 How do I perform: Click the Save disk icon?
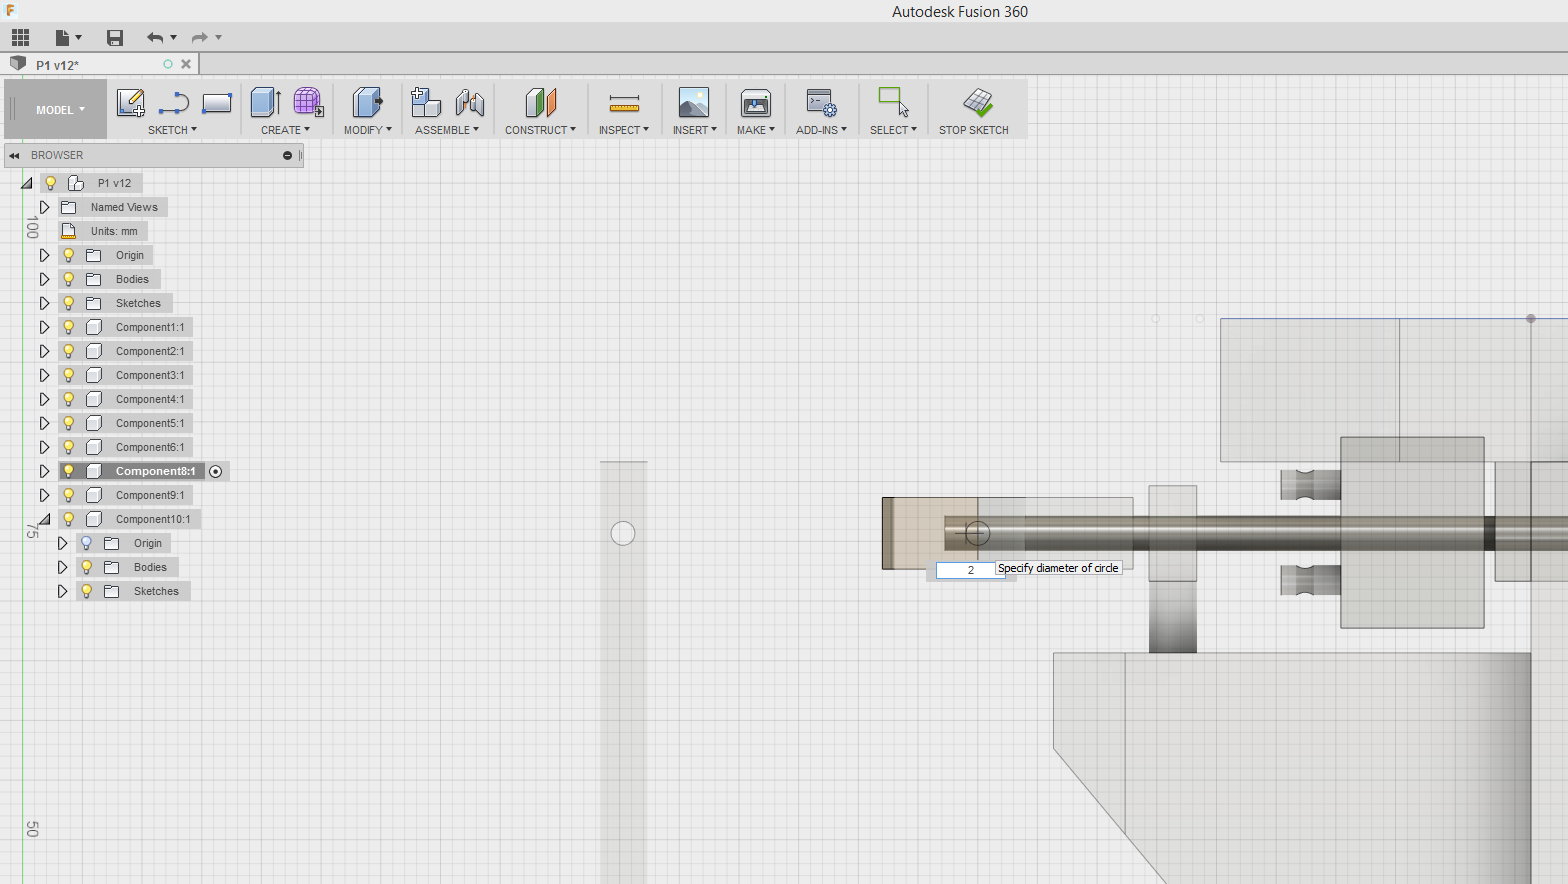pyautogui.click(x=115, y=38)
